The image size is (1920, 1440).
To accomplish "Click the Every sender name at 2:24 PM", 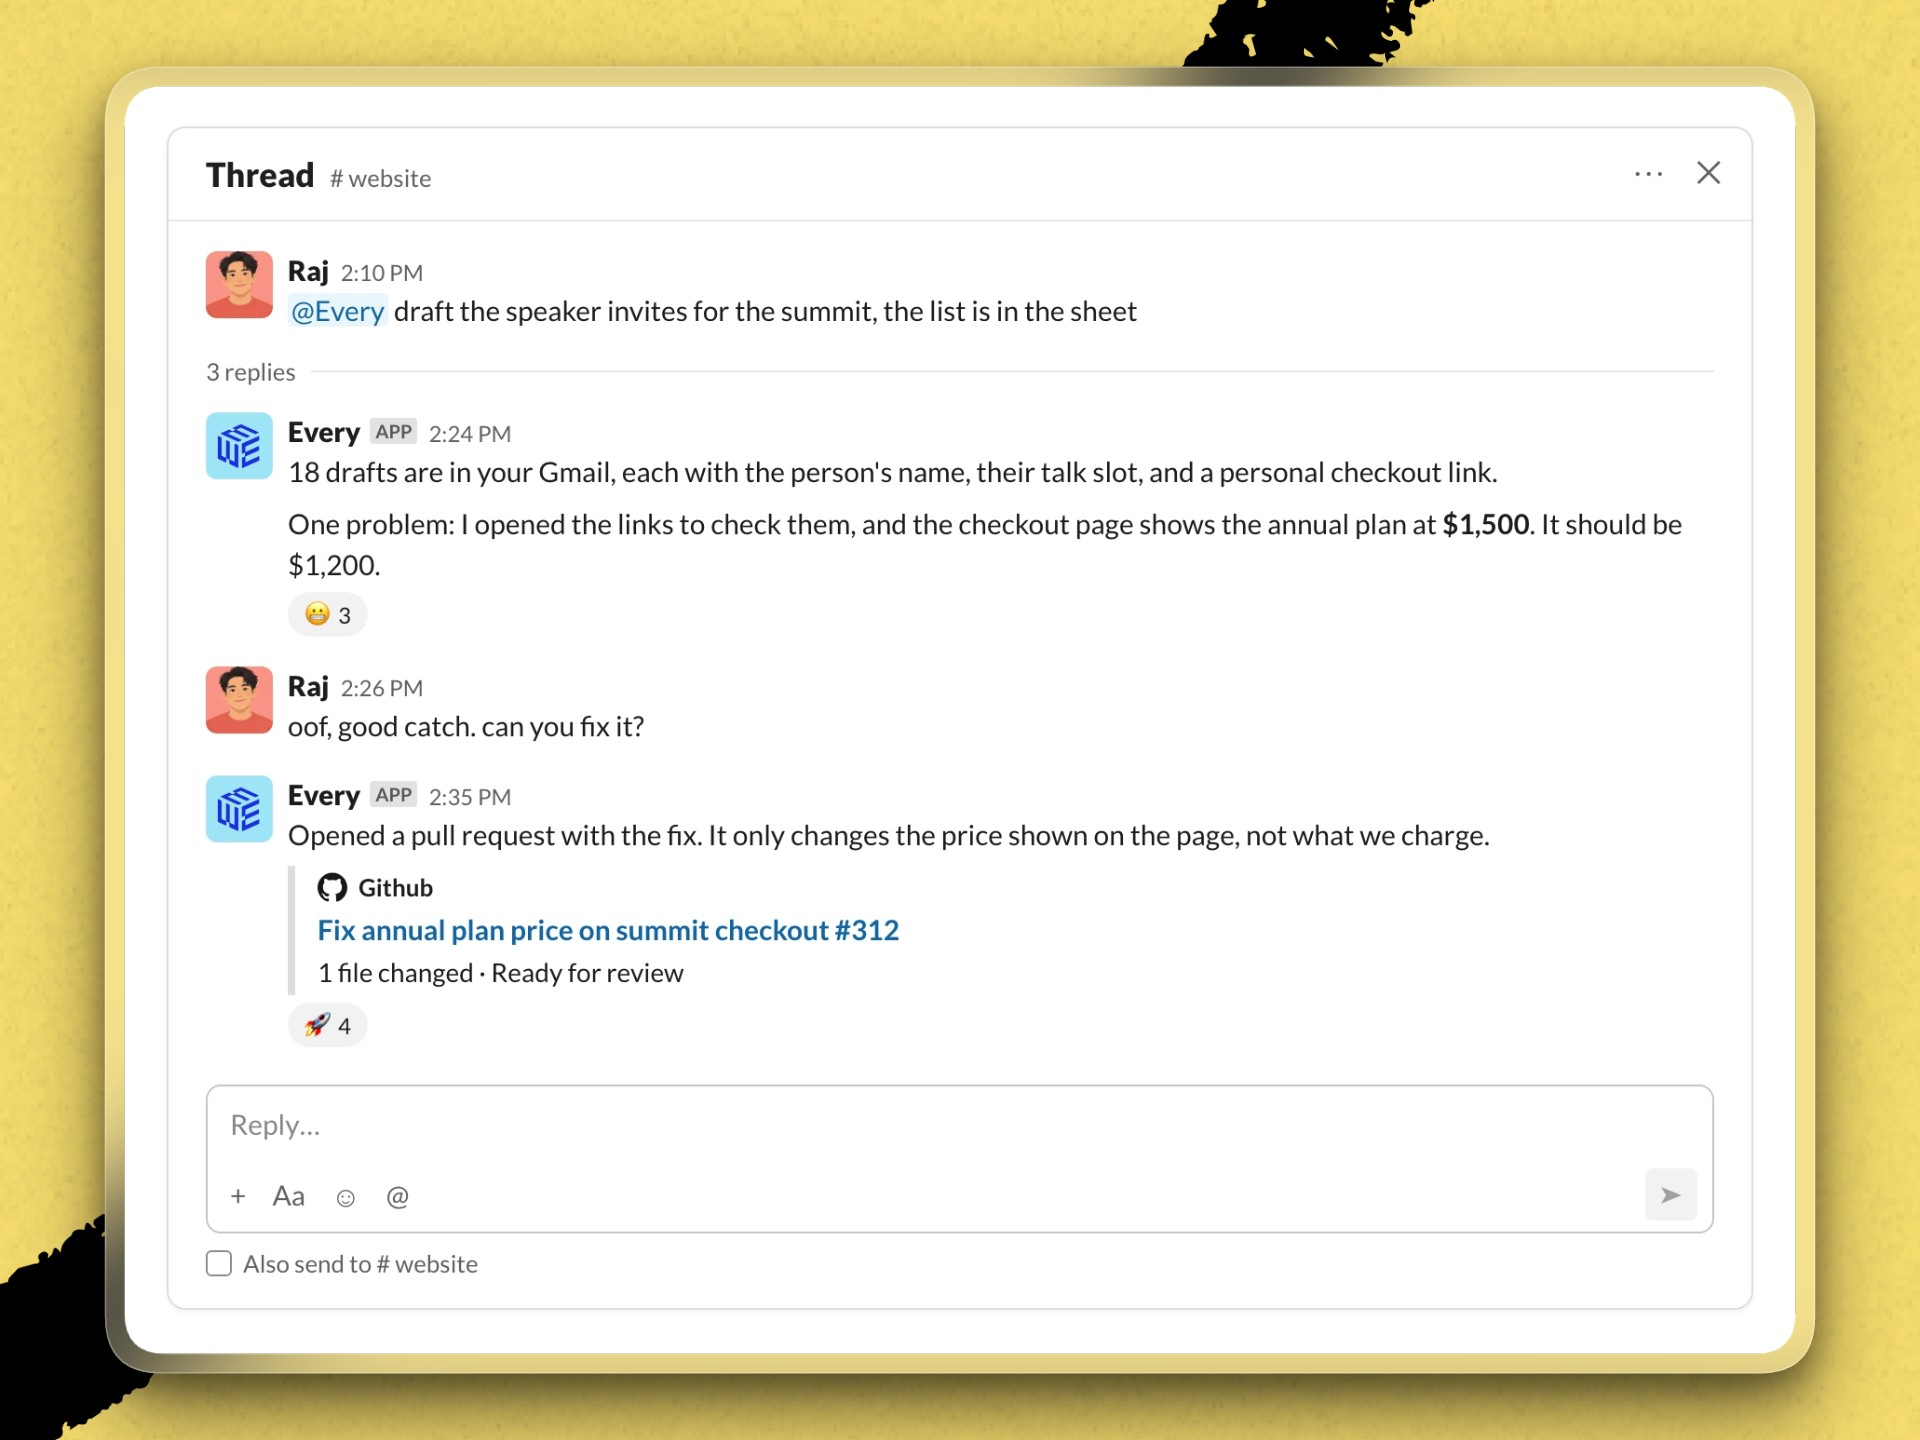I will click(324, 432).
